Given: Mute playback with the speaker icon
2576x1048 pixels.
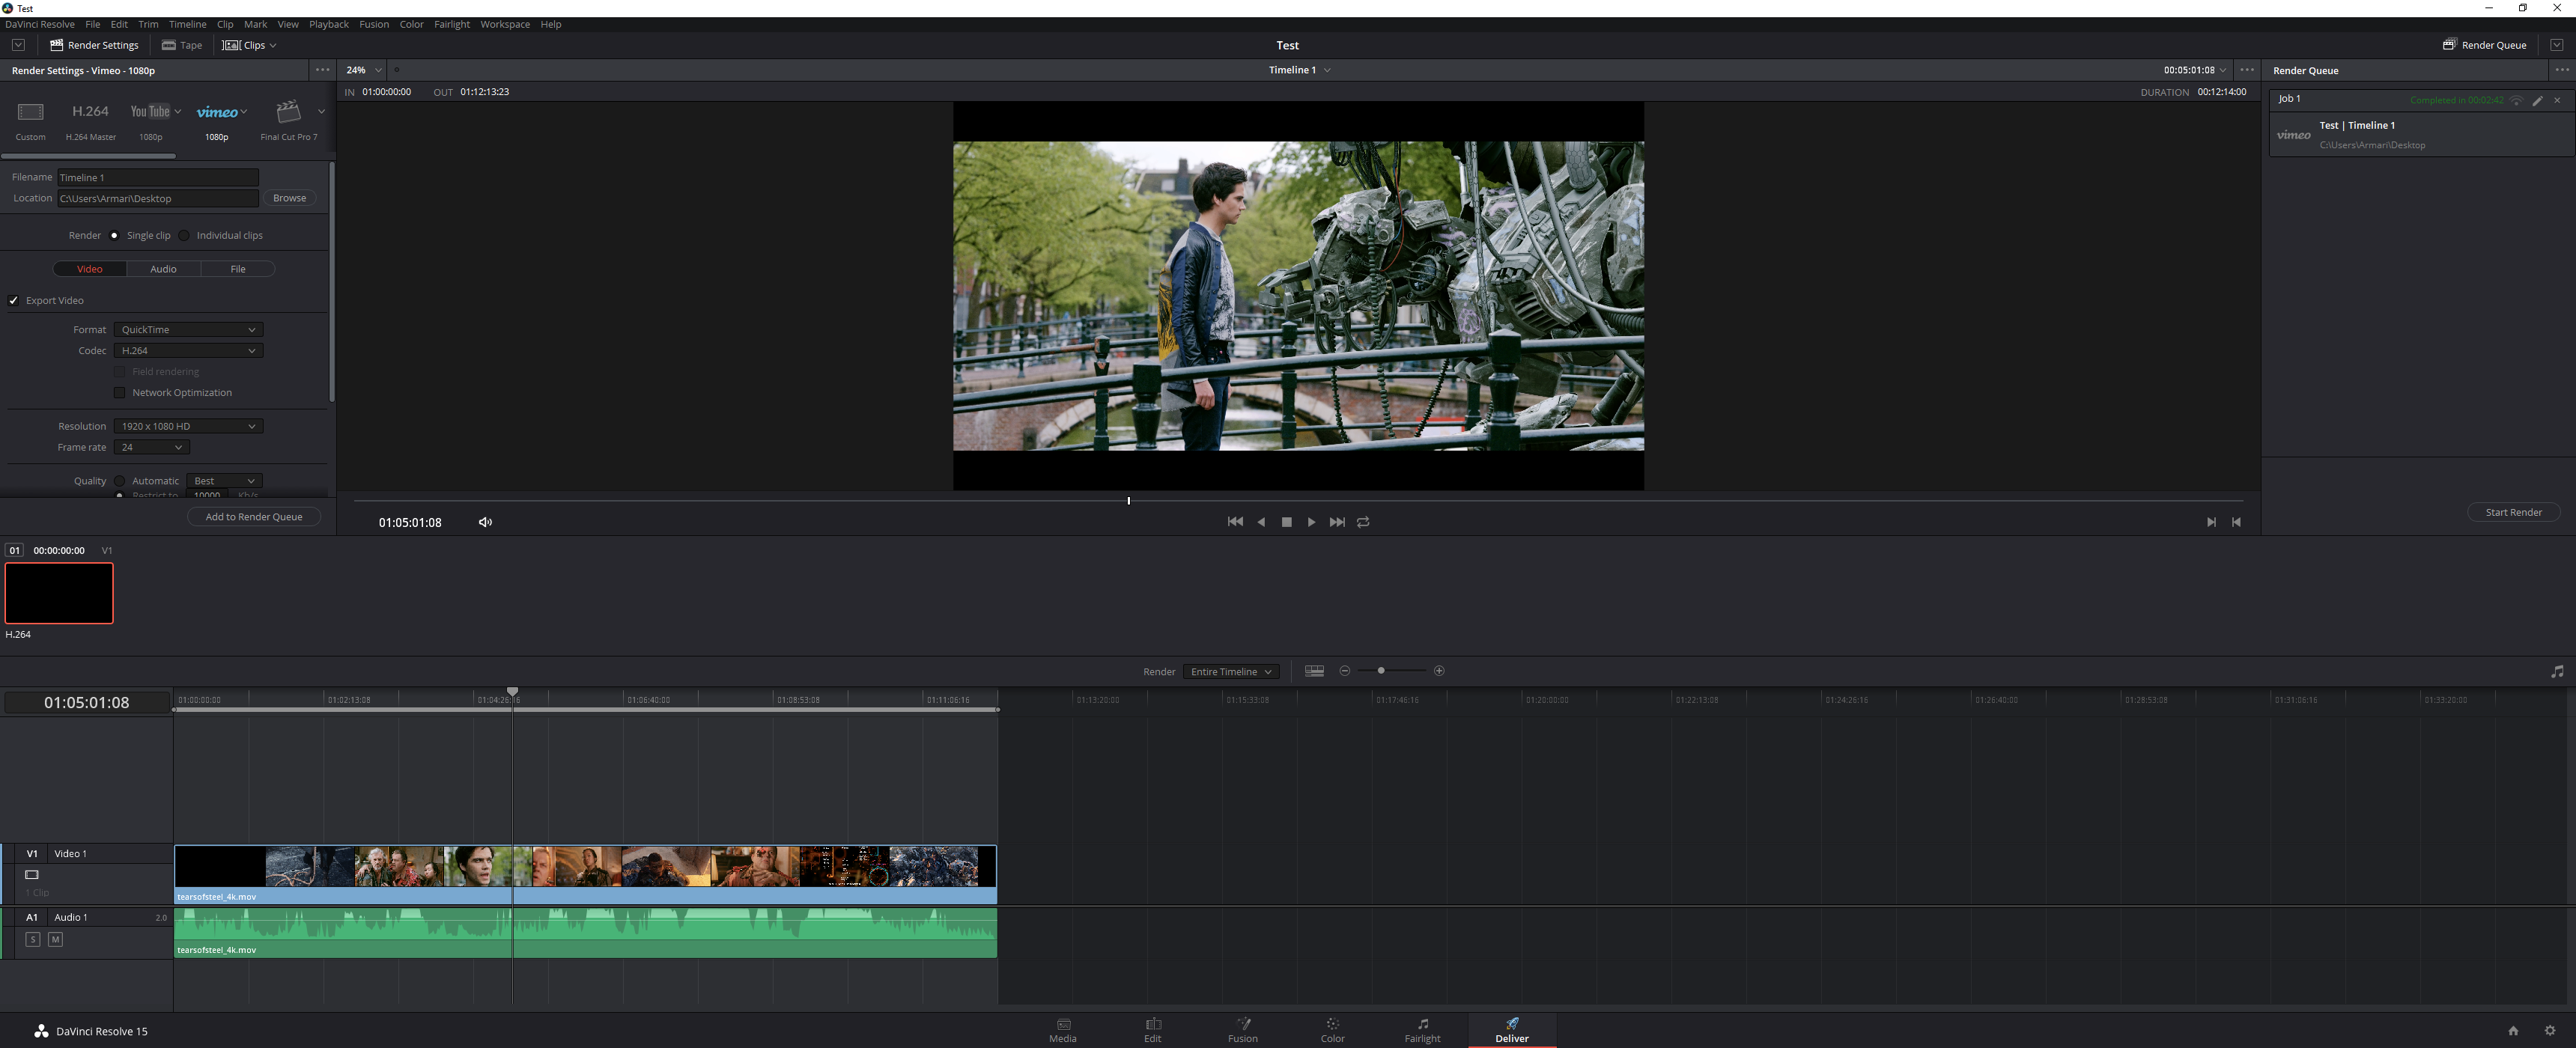Looking at the screenshot, I should coord(485,522).
